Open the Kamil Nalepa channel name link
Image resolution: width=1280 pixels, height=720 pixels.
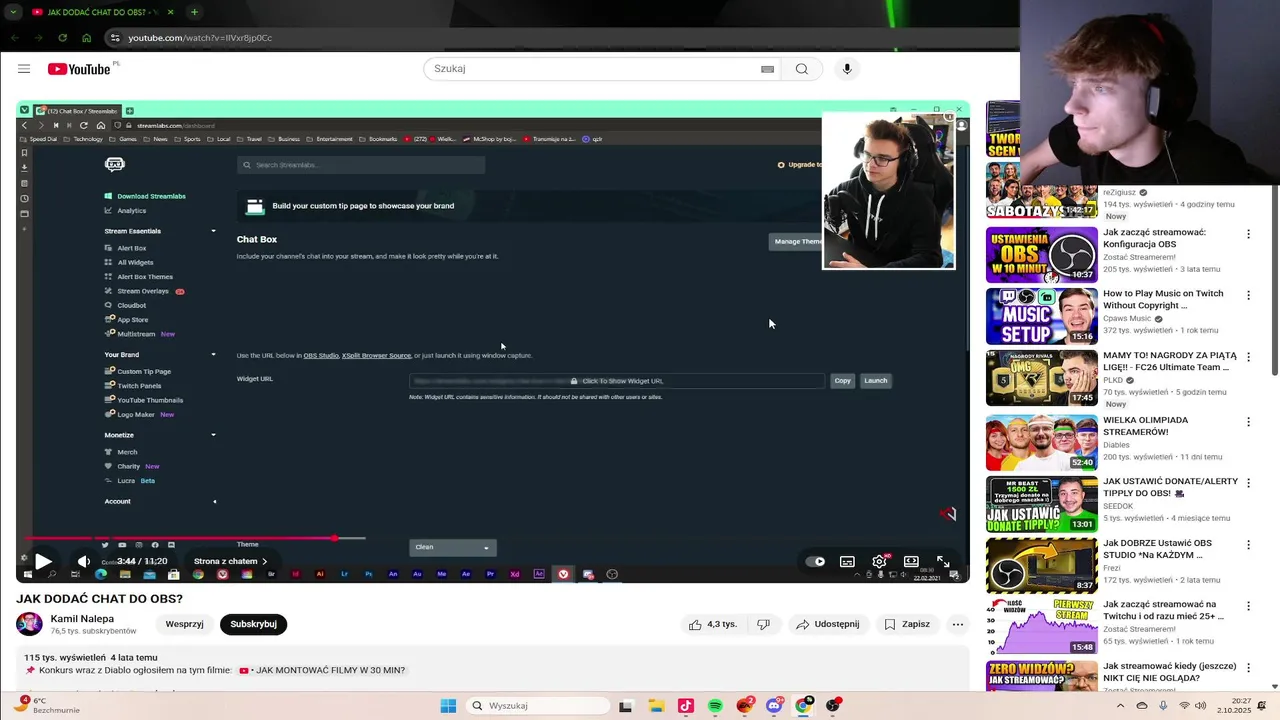[82, 619]
